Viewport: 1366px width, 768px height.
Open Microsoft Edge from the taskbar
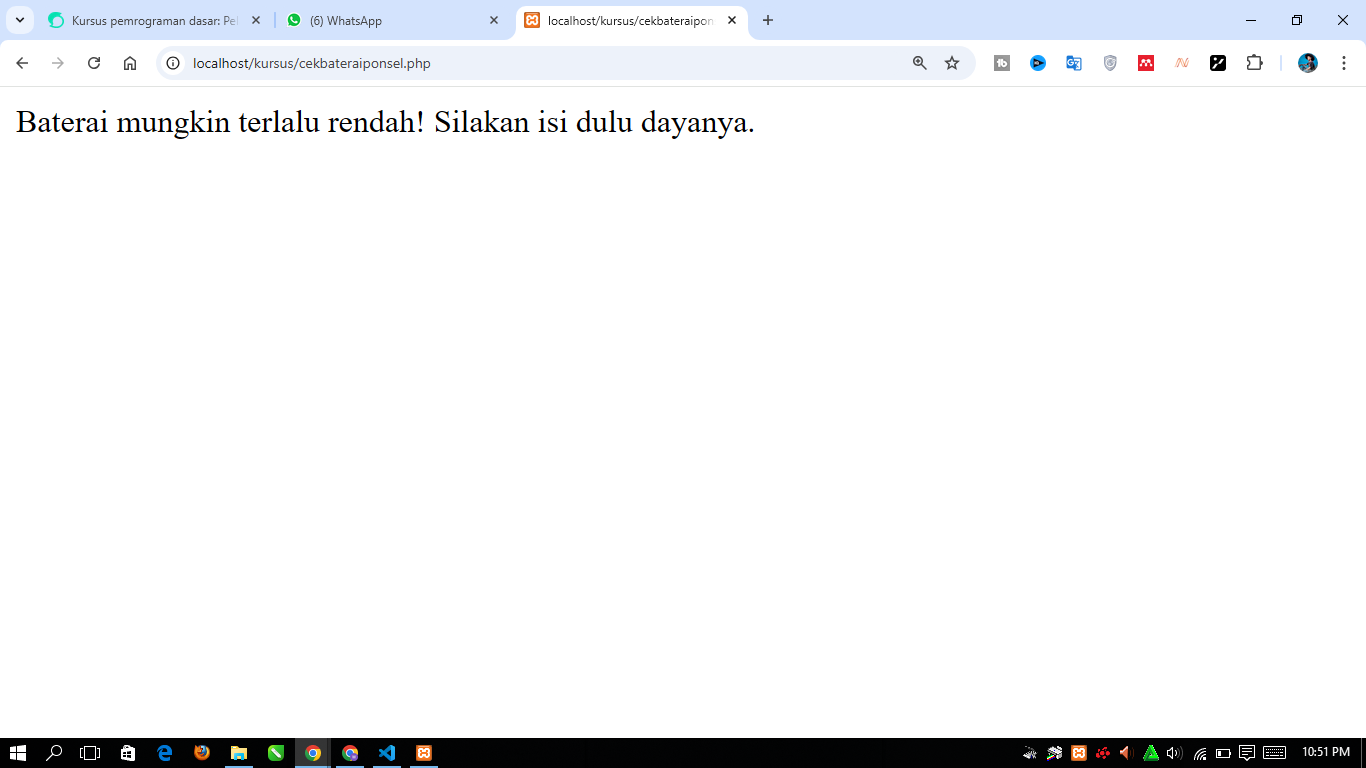point(165,753)
